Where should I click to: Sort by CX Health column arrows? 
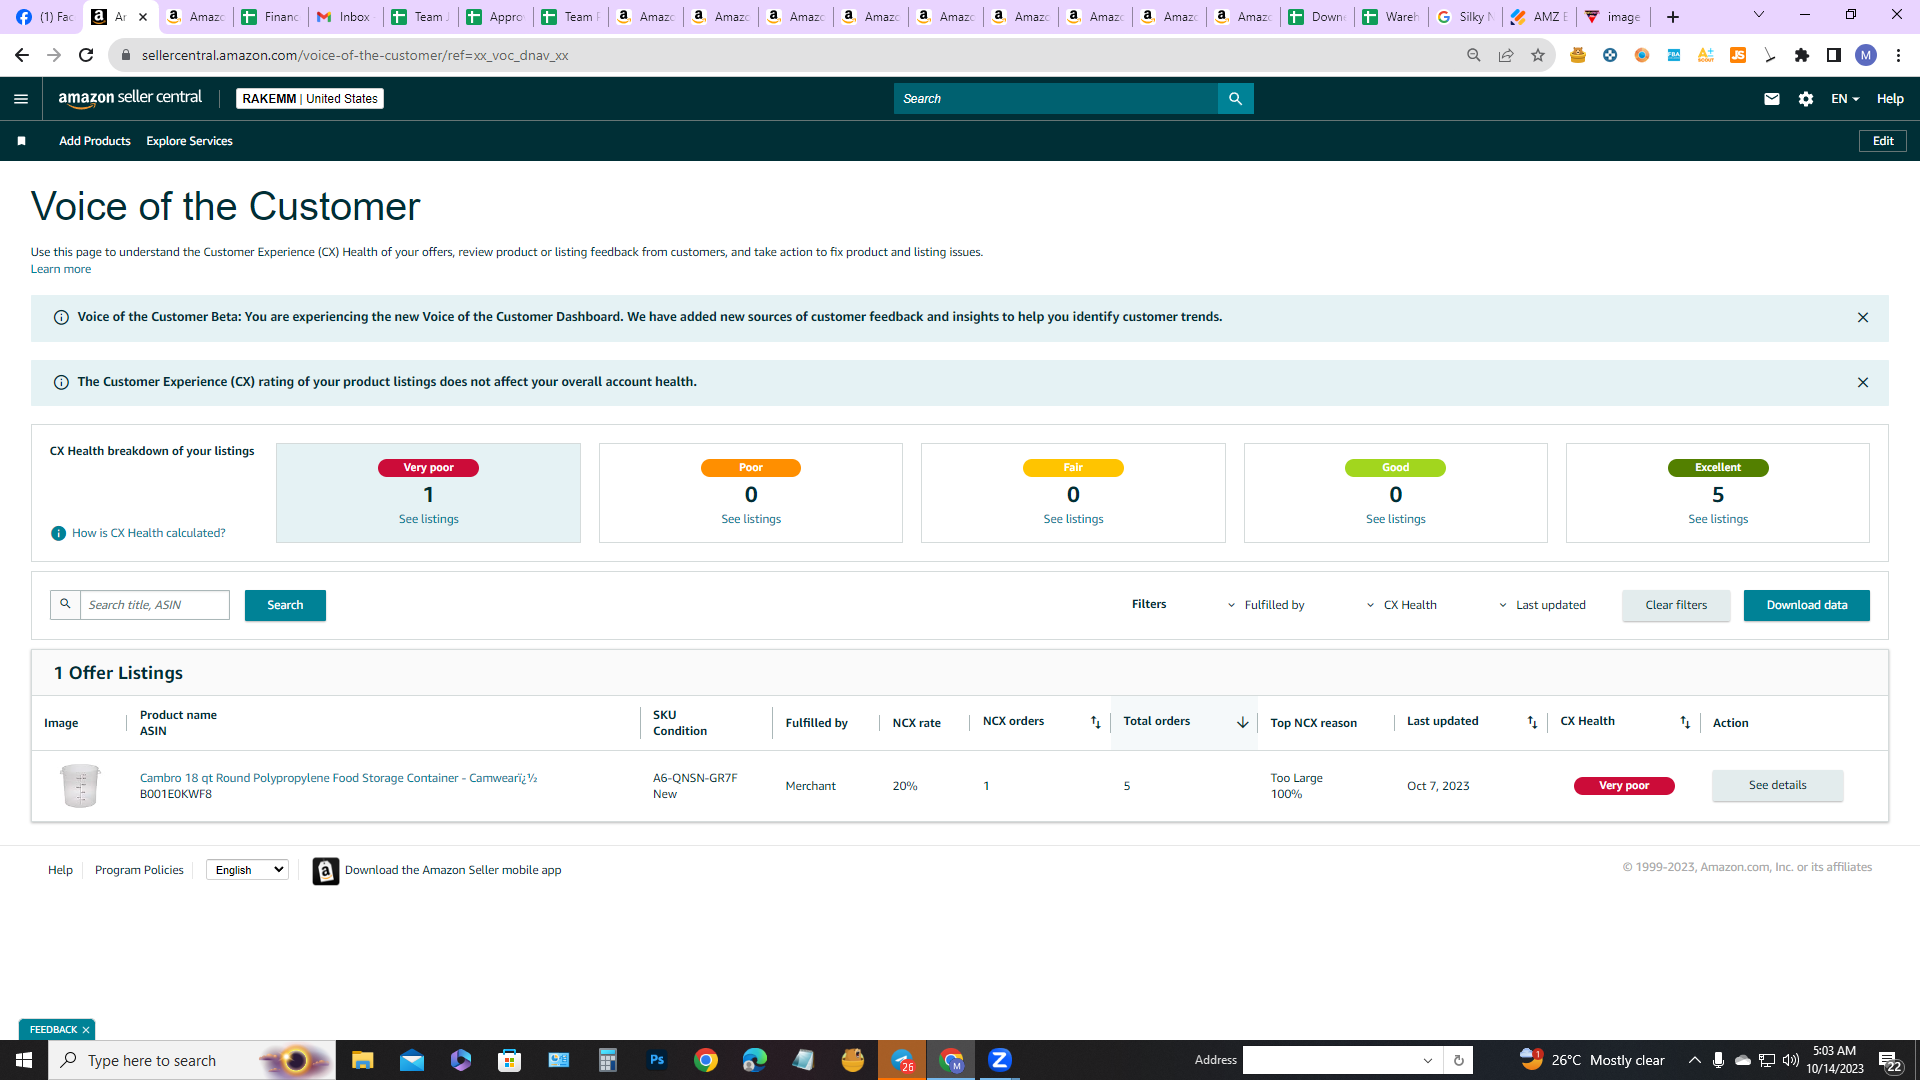[x=1685, y=722]
